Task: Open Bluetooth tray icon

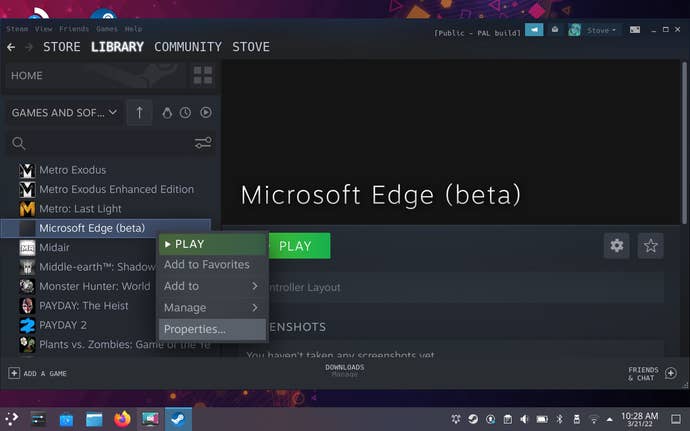Action: [559, 419]
